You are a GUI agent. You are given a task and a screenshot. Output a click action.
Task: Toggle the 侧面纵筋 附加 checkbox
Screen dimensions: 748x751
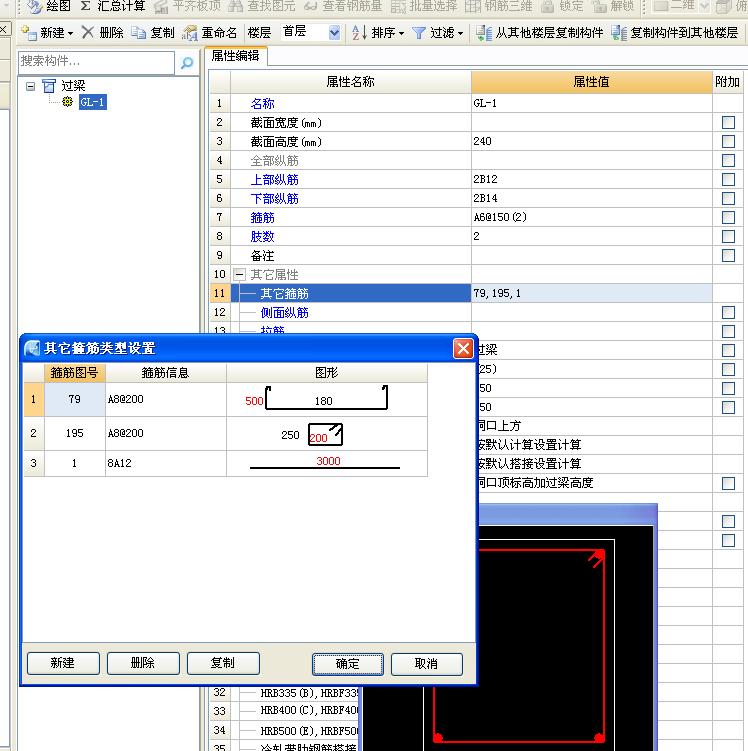(x=728, y=313)
